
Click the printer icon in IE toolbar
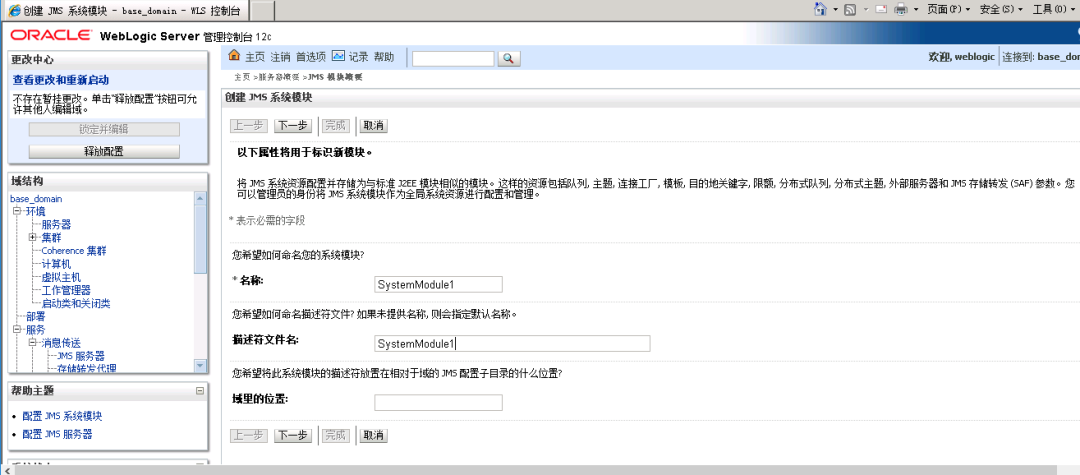pyautogui.click(x=900, y=9)
